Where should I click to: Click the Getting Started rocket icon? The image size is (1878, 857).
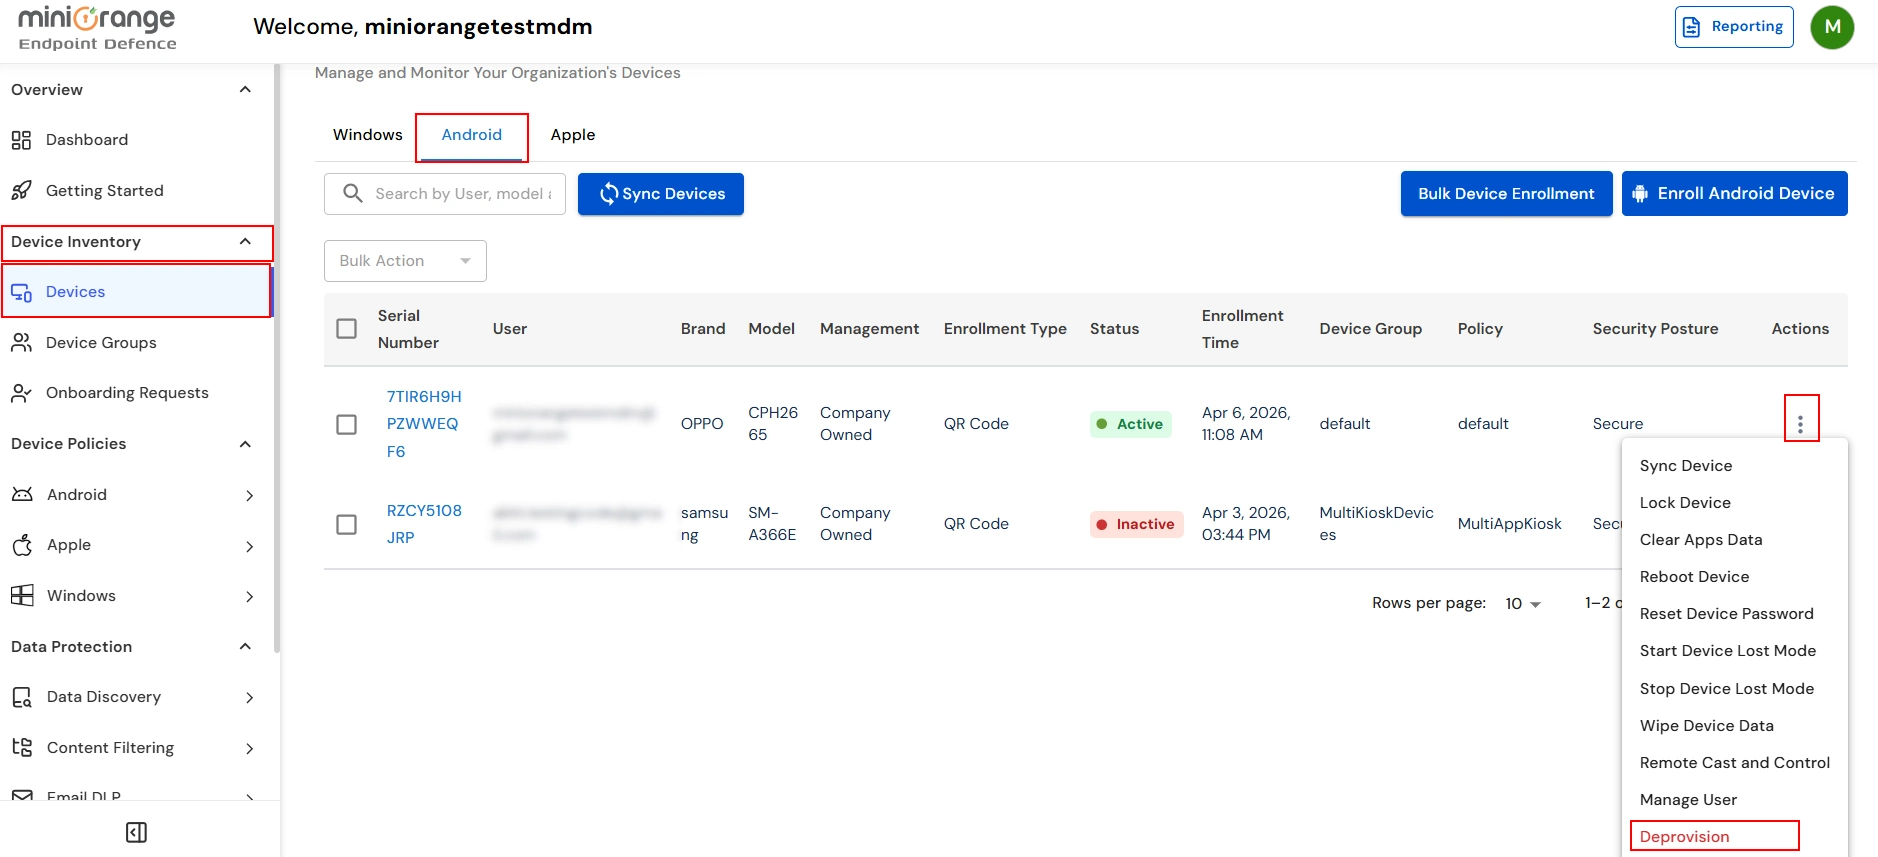point(21,190)
